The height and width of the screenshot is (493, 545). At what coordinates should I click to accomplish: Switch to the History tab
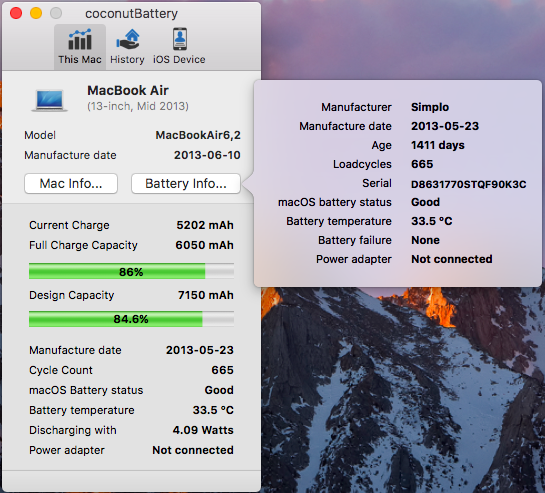127,47
